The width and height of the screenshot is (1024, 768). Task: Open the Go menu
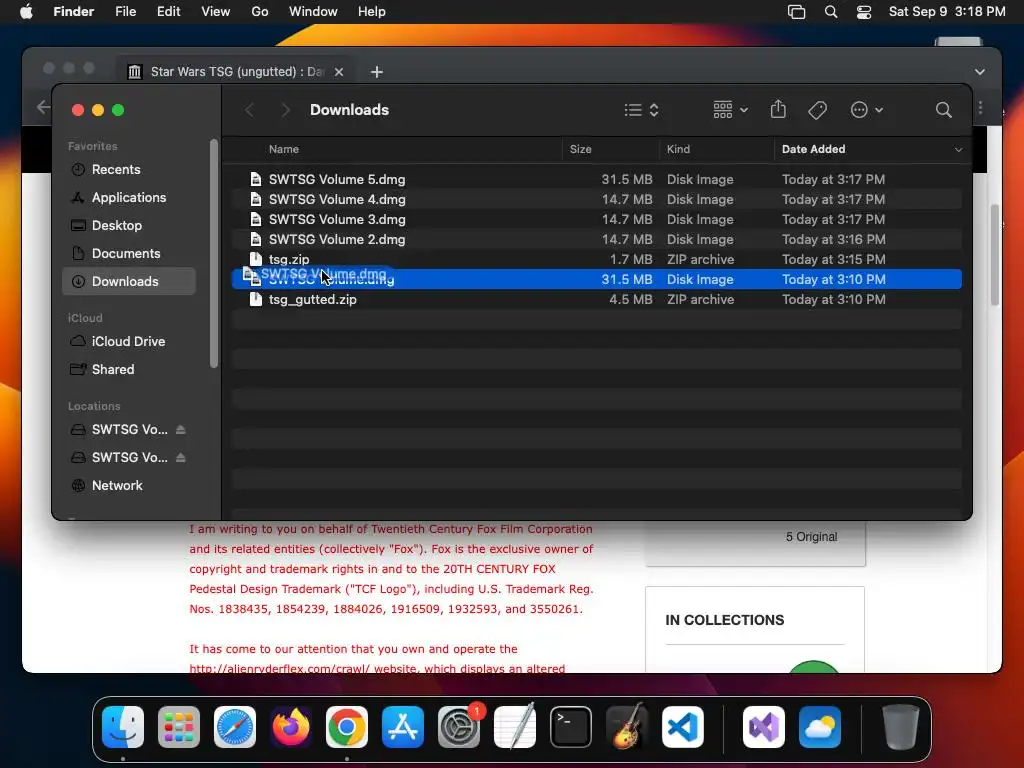pos(259,12)
